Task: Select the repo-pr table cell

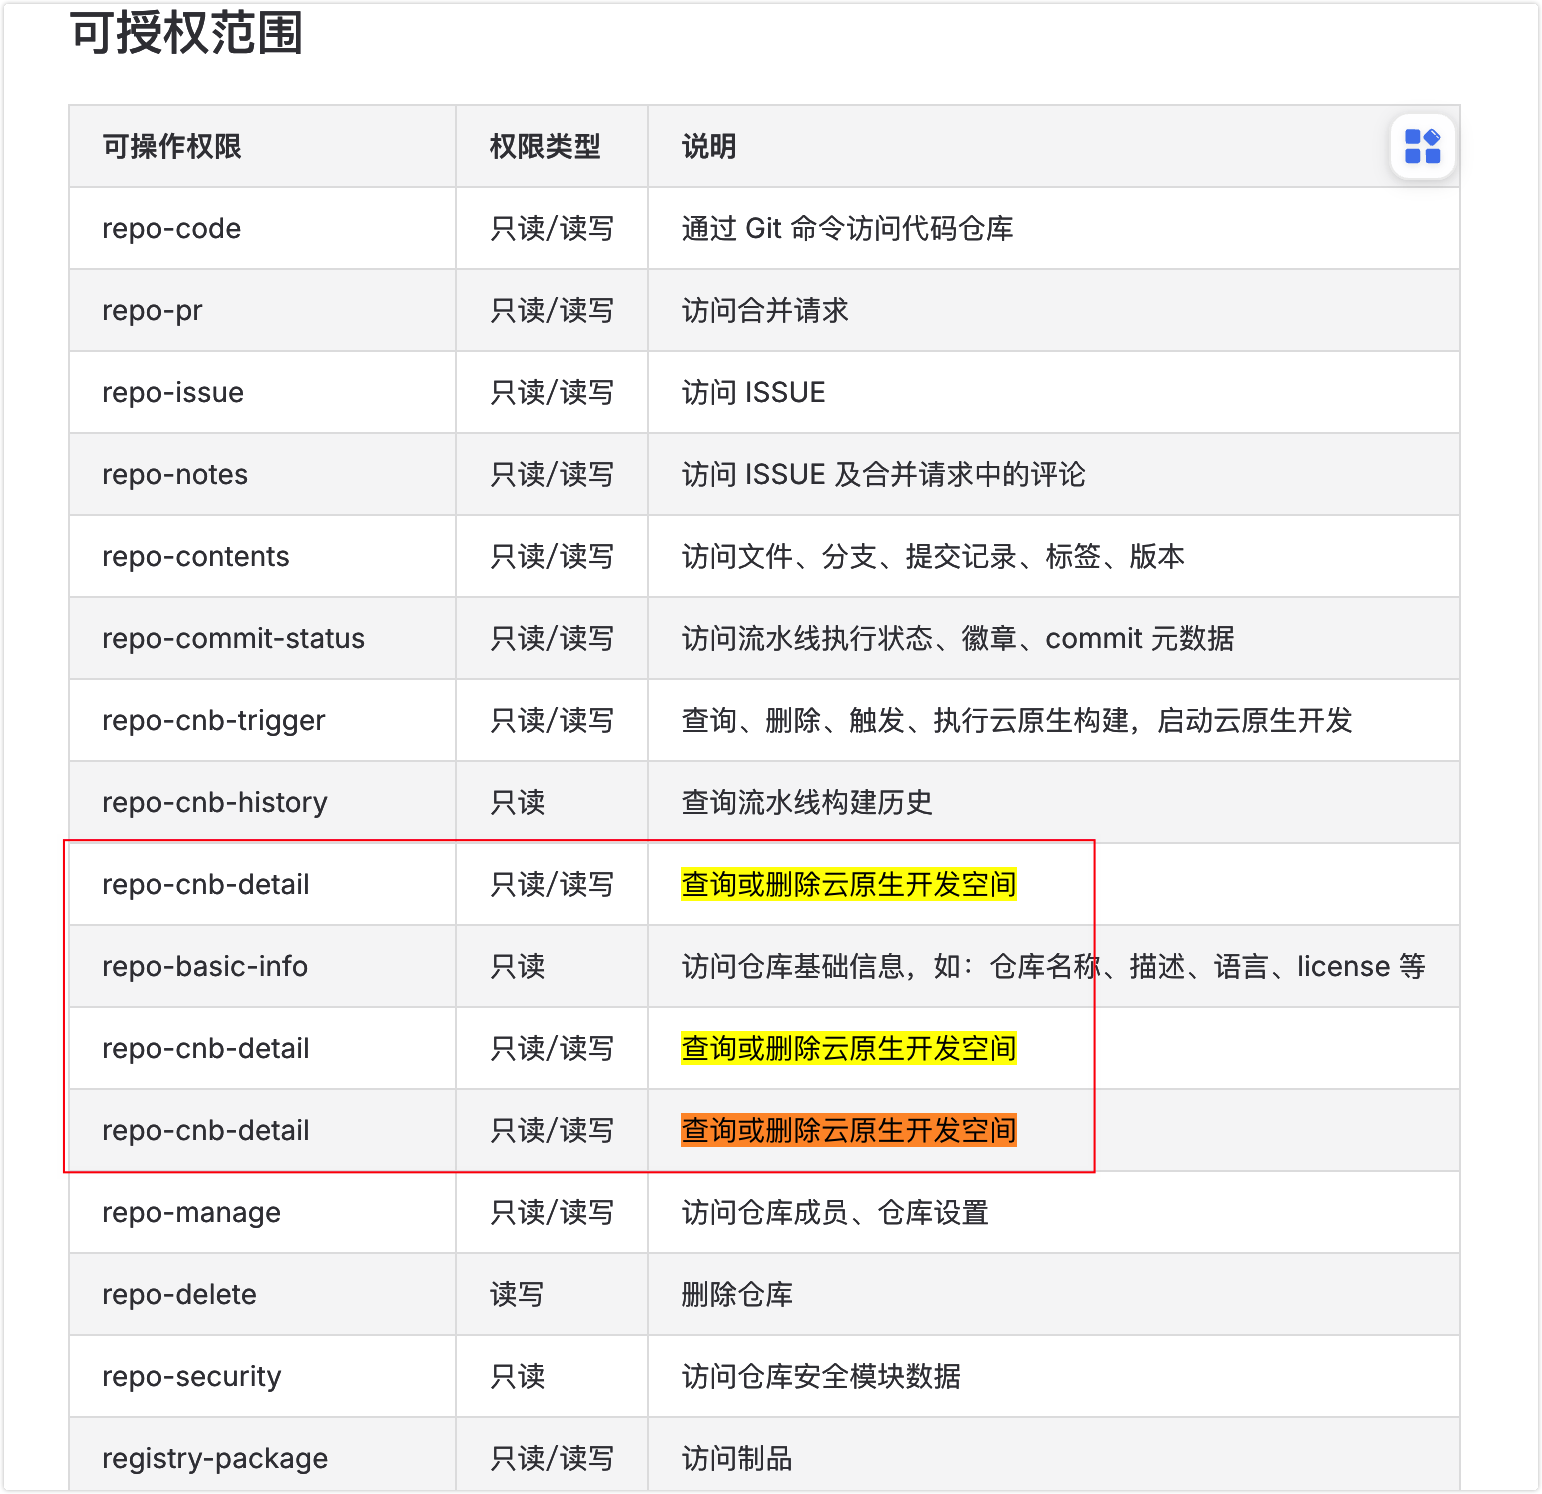Action: (x=152, y=311)
